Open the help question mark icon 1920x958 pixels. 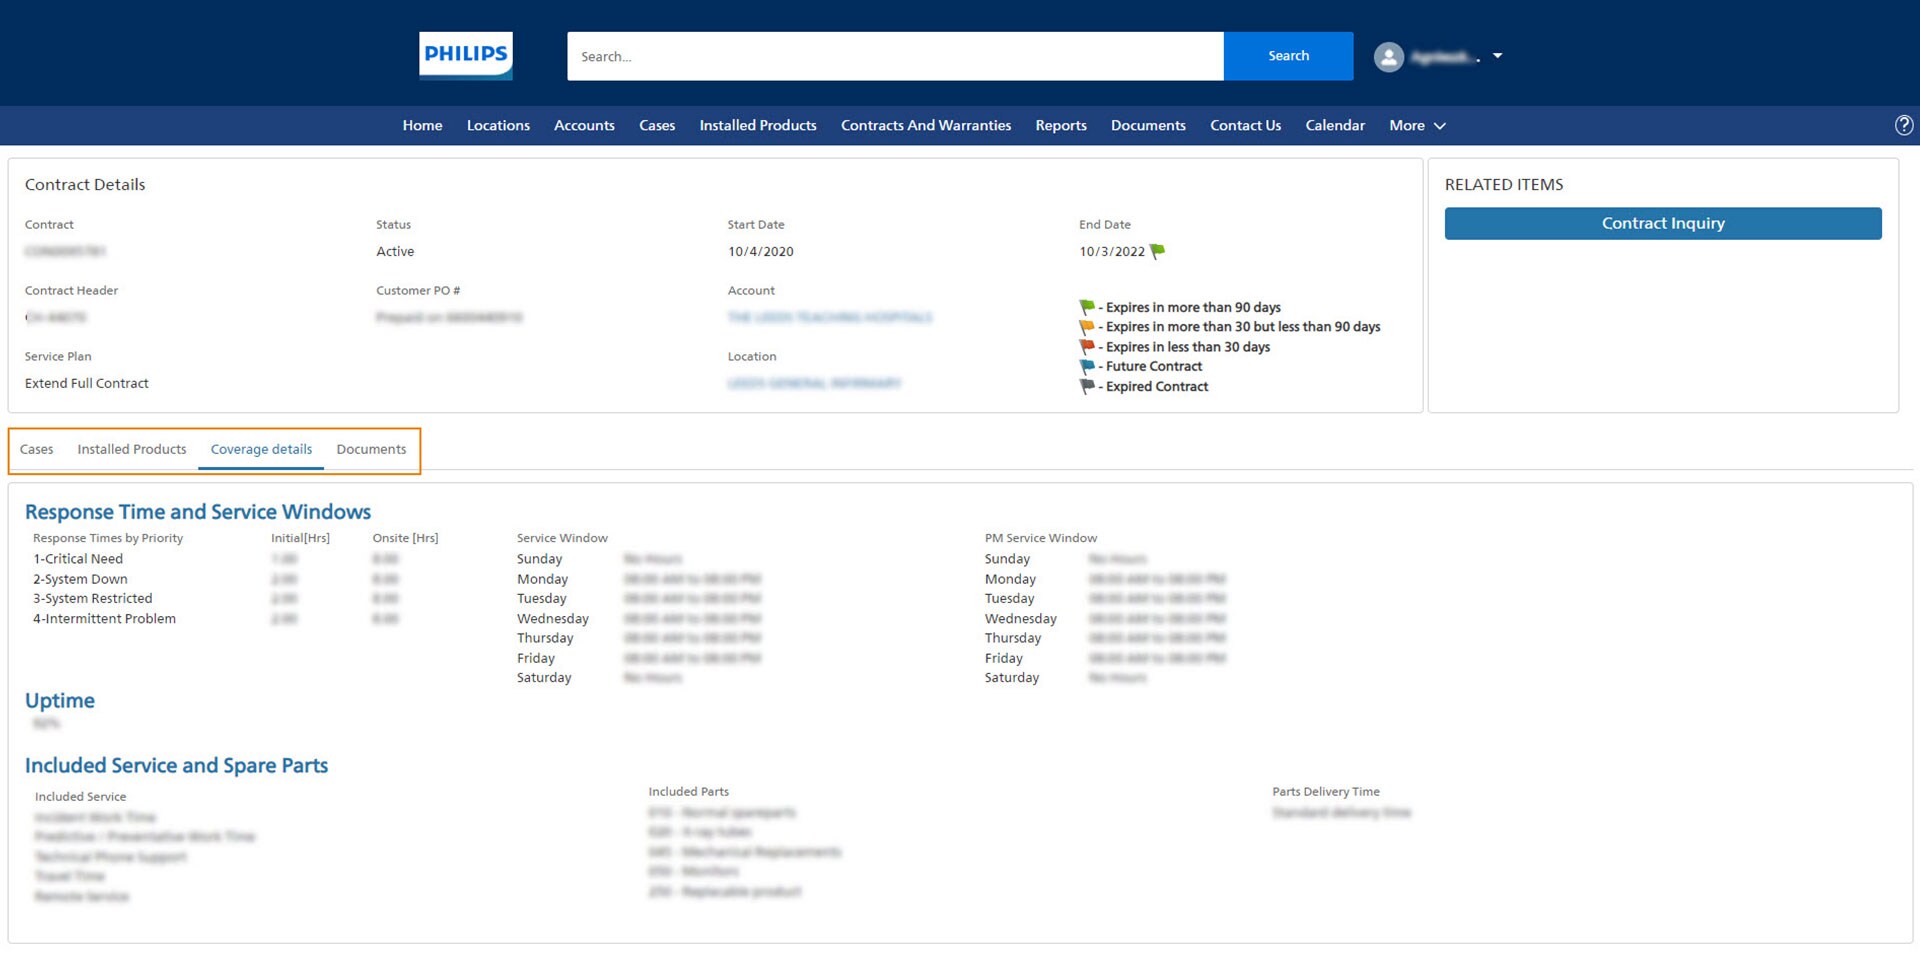click(x=1903, y=125)
